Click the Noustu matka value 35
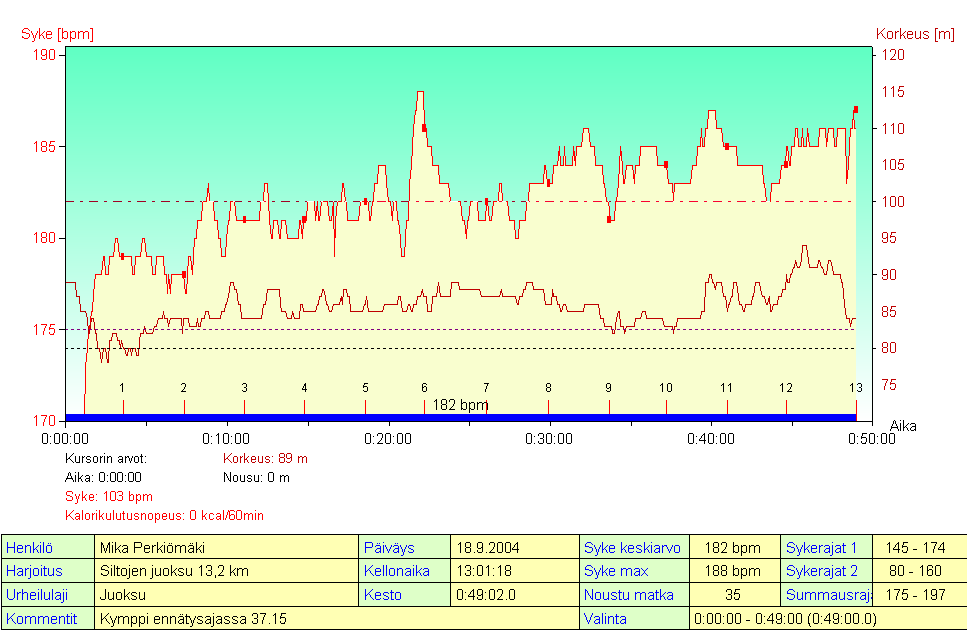This screenshot has height=634, width=967. (x=733, y=595)
